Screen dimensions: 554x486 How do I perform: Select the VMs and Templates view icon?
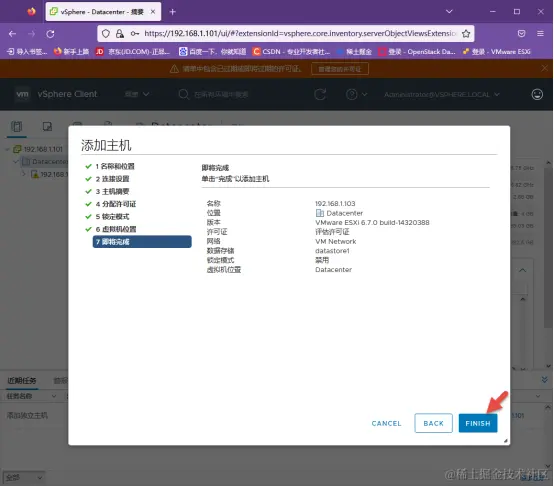pos(47,126)
